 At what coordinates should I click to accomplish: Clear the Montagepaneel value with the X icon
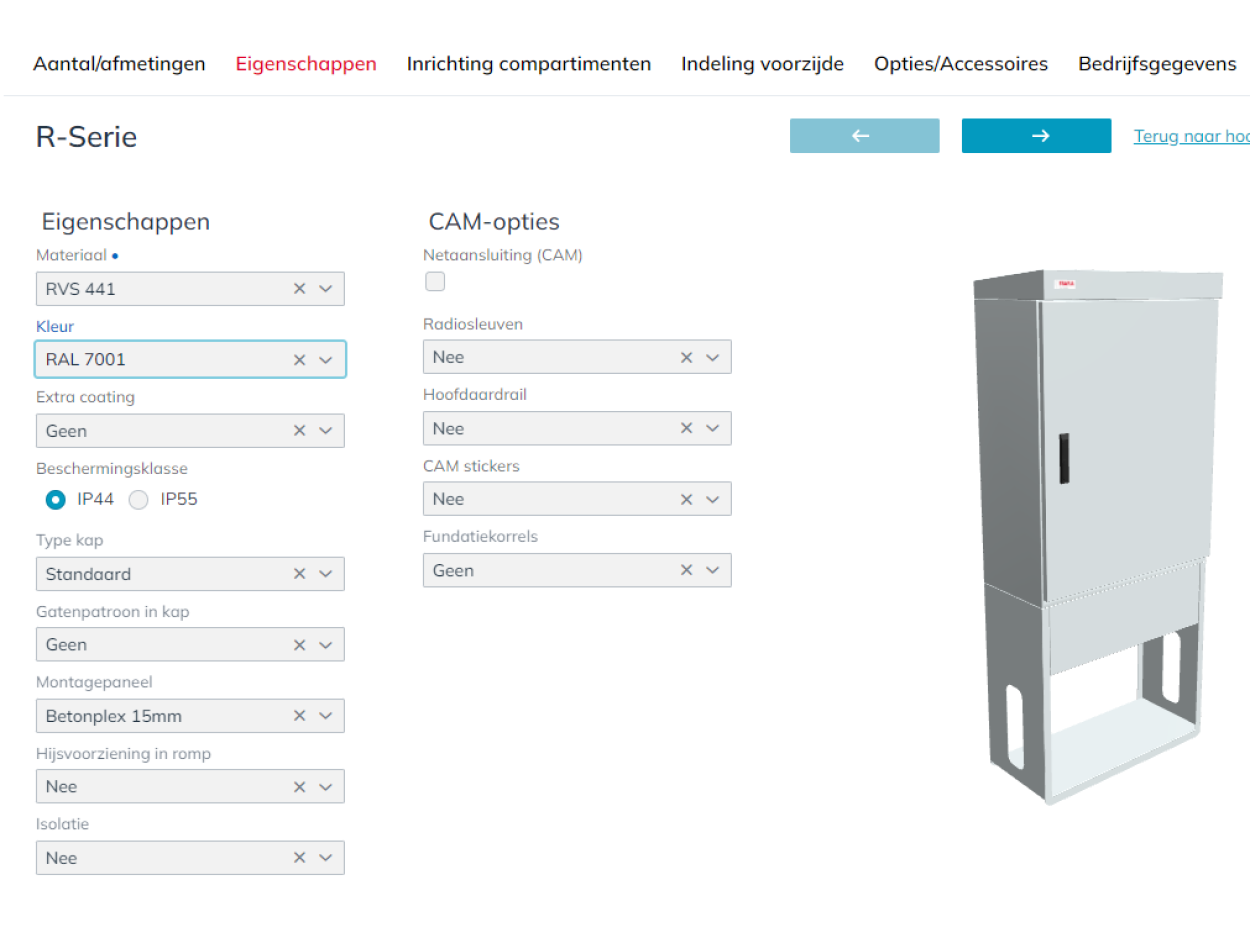pos(299,715)
